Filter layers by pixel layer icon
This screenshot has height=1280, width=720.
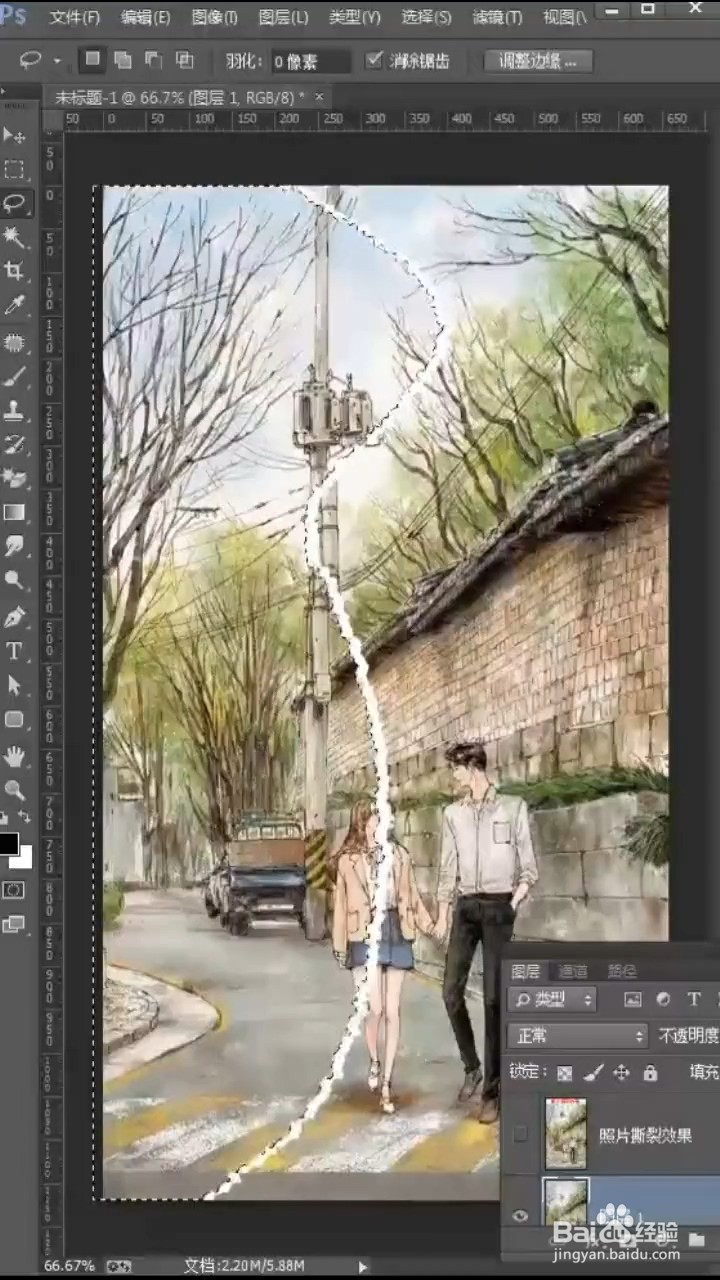632,999
